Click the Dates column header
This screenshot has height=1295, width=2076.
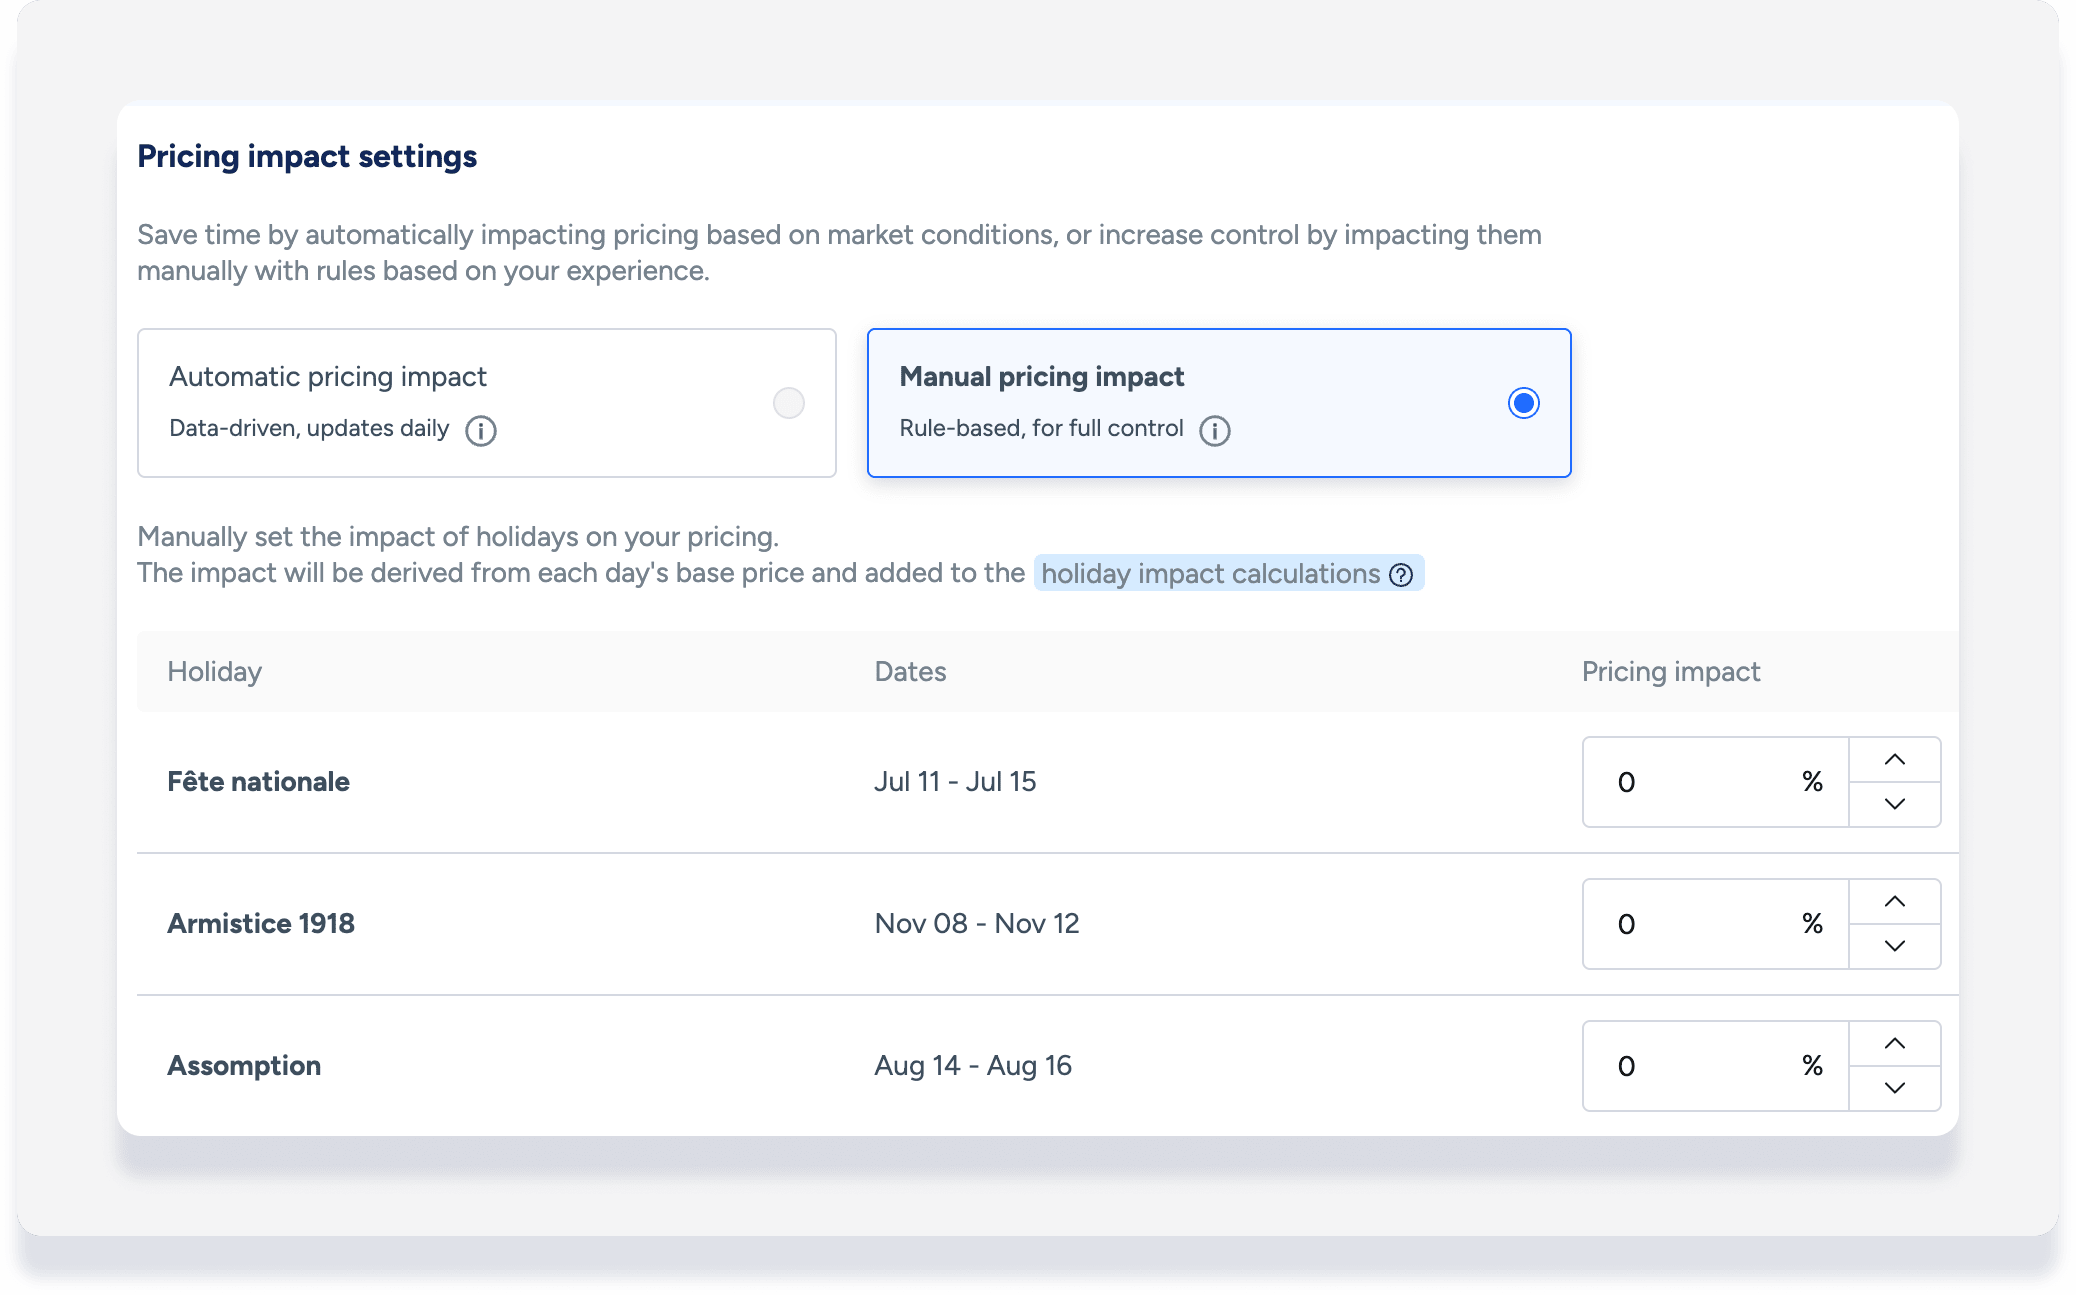pyautogui.click(x=910, y=672)
